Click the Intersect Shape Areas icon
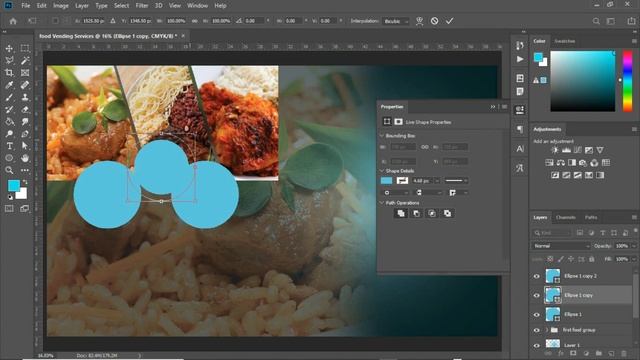This screenshot has height=360, width=640. click(x=432, y=213)
